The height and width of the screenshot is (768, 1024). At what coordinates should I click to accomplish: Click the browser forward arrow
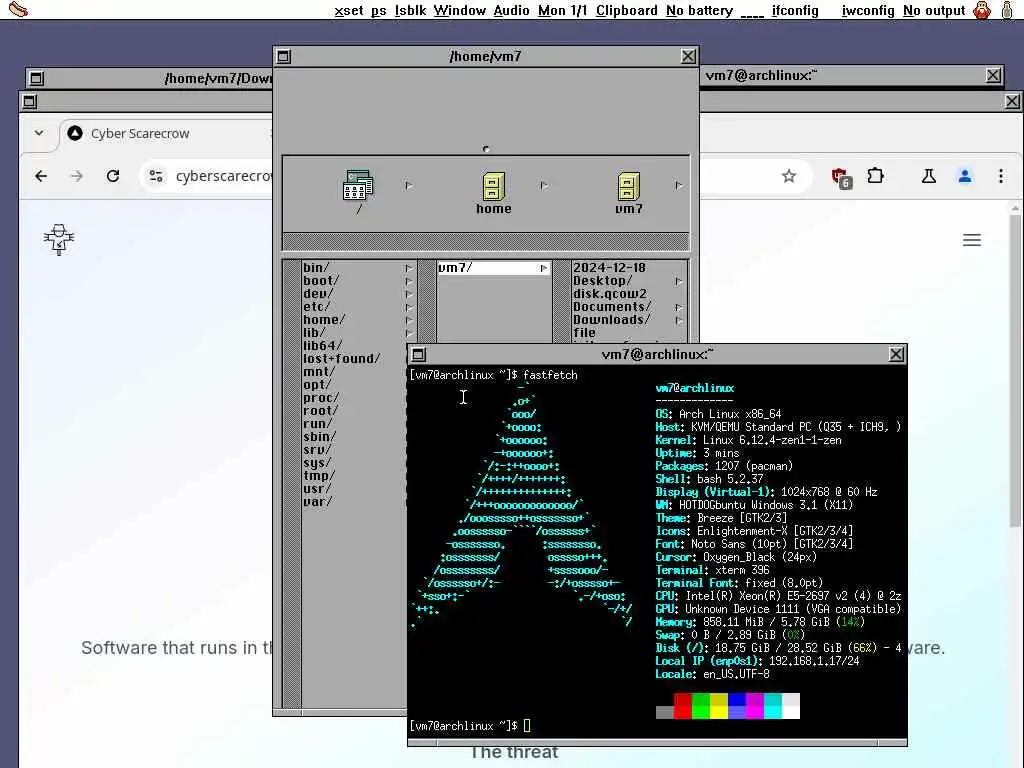(76, 176)
